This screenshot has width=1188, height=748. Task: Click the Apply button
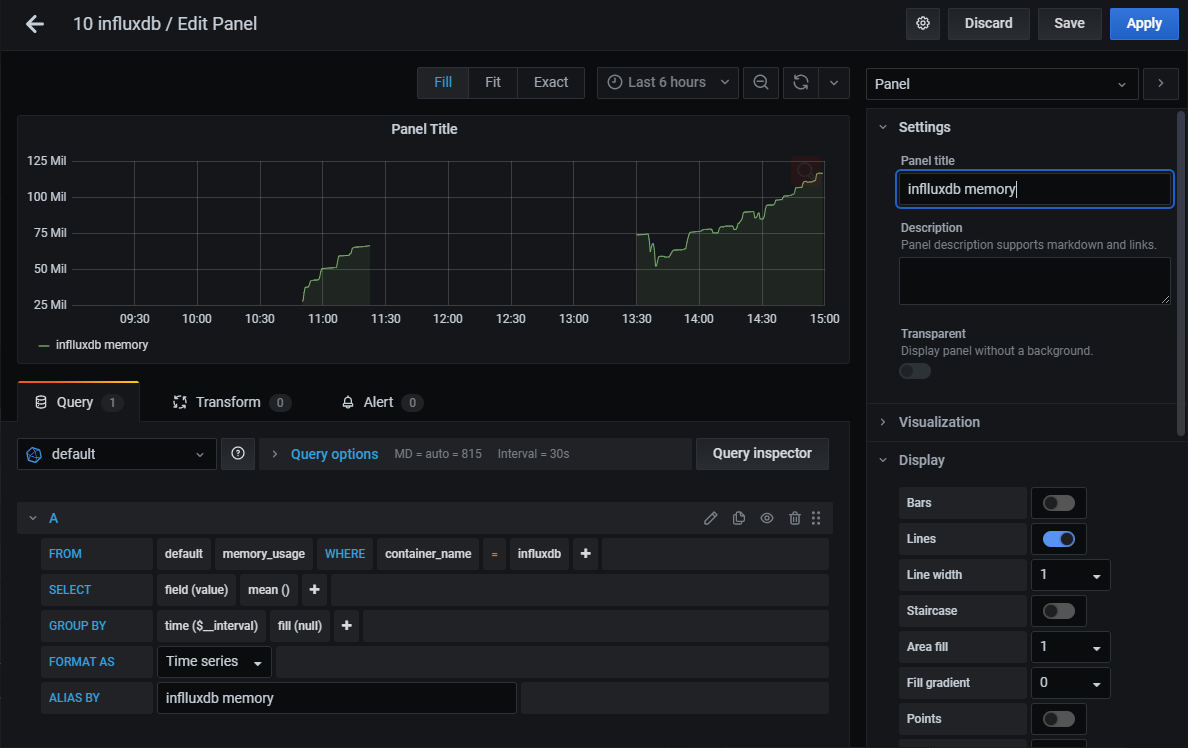pos(1144,23)
